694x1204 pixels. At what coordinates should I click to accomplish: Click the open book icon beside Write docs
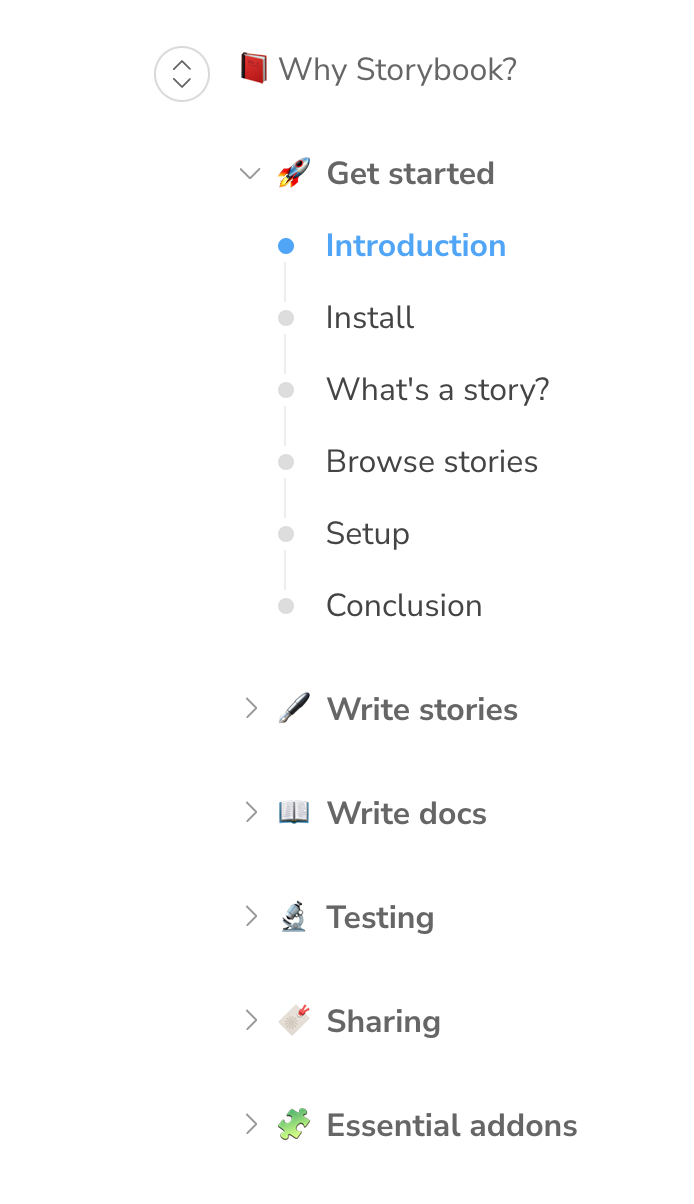[295, 812]
